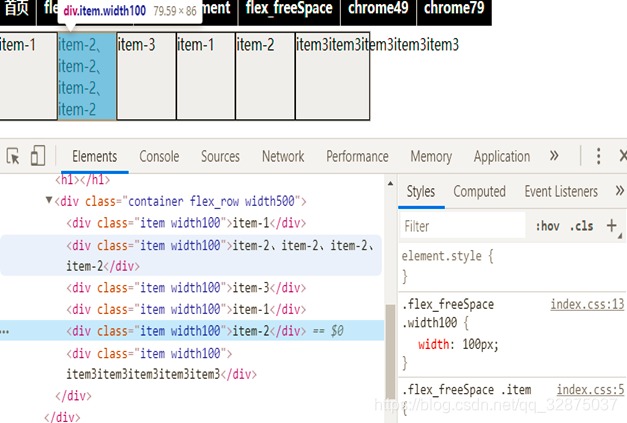Select the item-2、item-2 div DOM row
627x423 pixels.
191,255
